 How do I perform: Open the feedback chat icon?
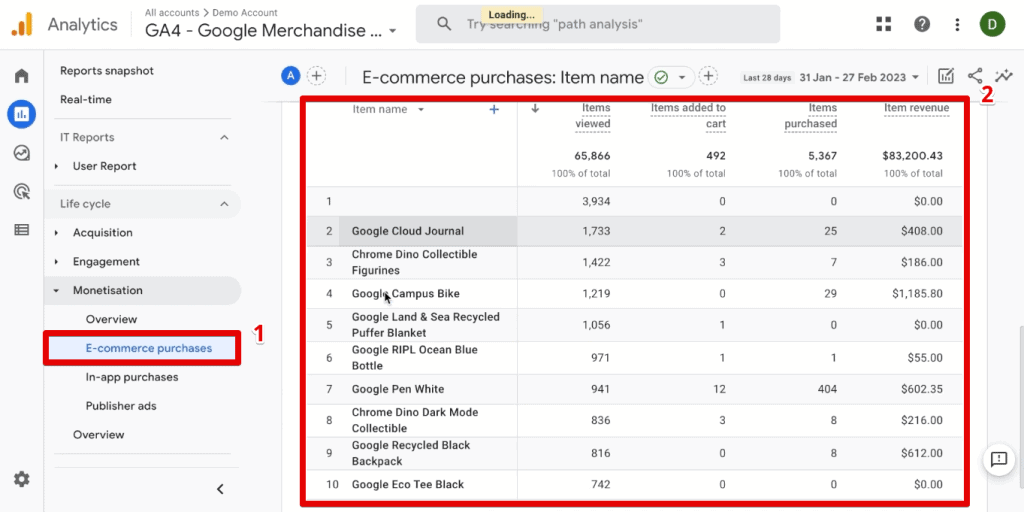[999, 459]
